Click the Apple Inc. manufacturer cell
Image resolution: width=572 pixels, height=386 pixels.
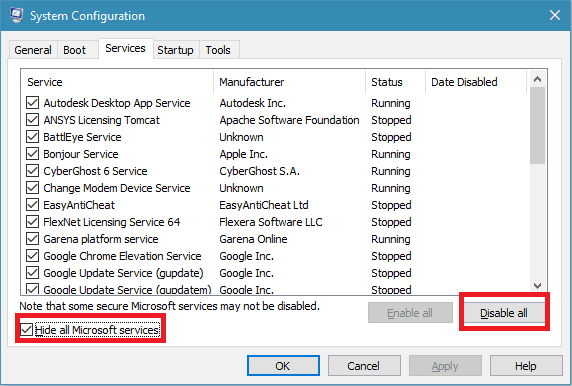tap(243, 154)
